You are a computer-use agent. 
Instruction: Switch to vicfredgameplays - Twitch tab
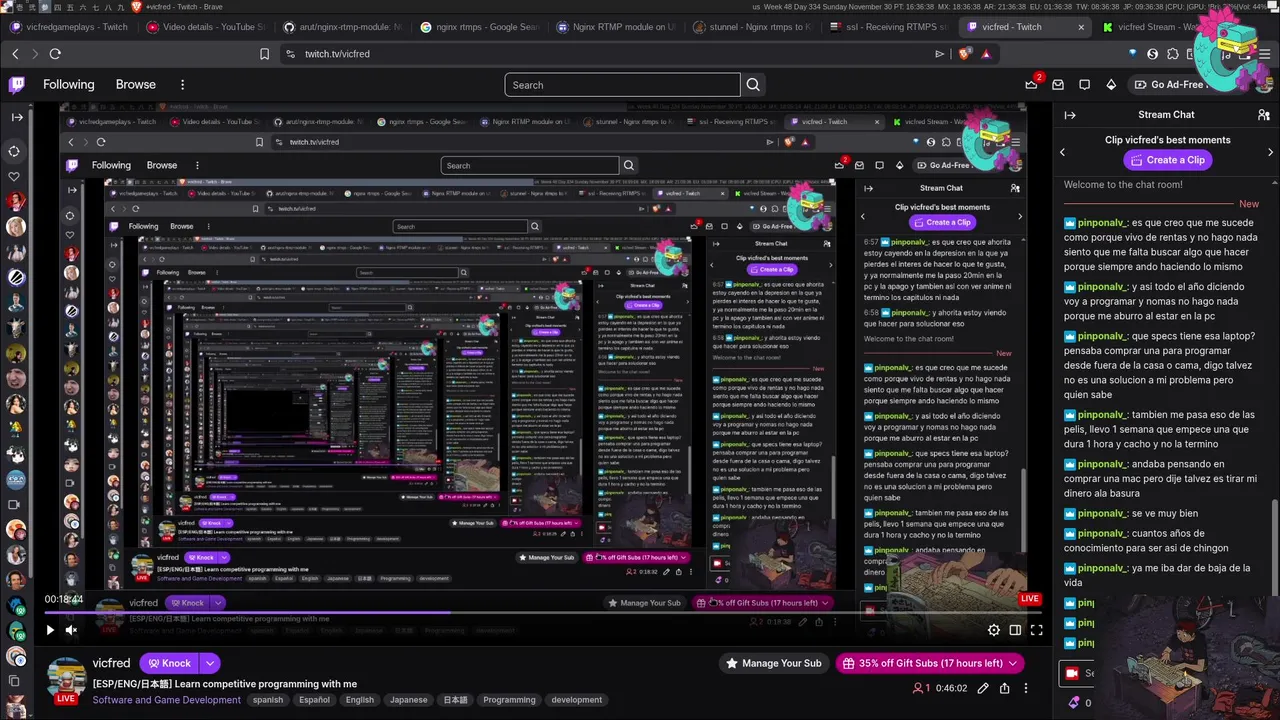(70, 27)
